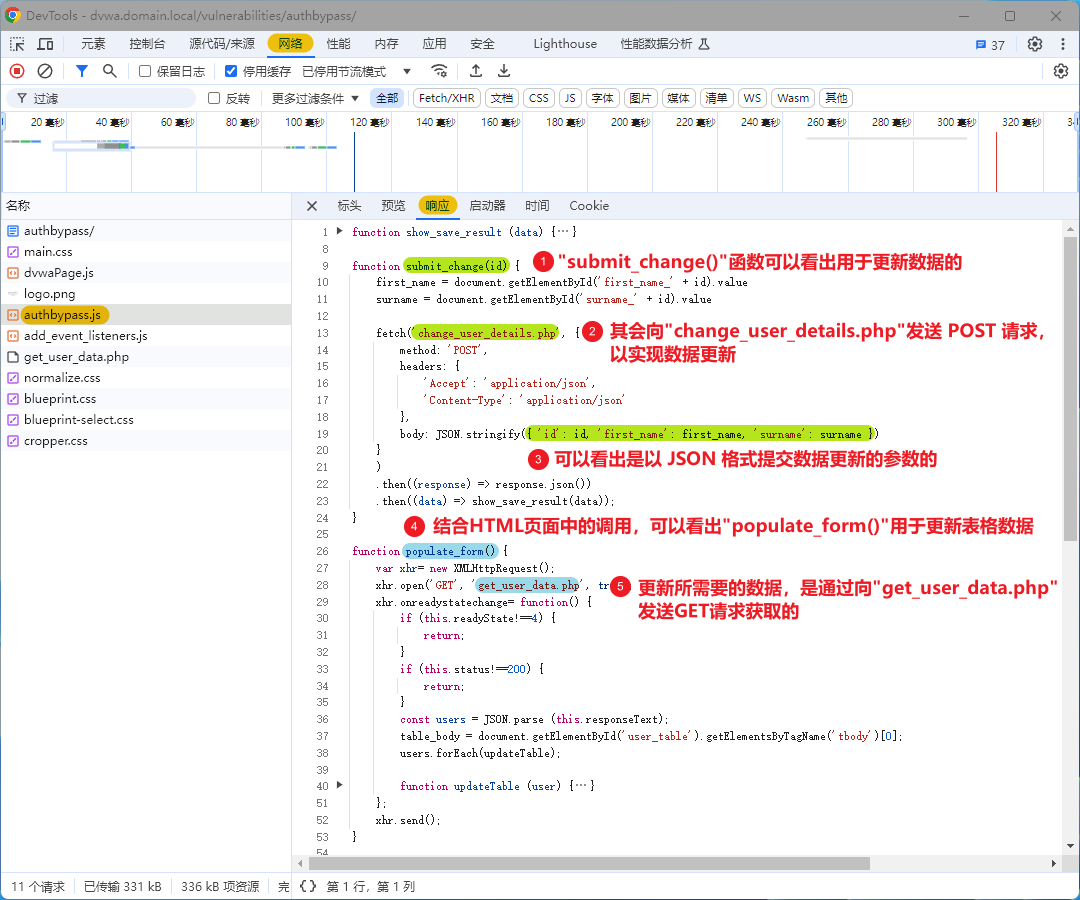Open network search magnifier
This screenshot has width=1080, height=900.
pos(110,71)
